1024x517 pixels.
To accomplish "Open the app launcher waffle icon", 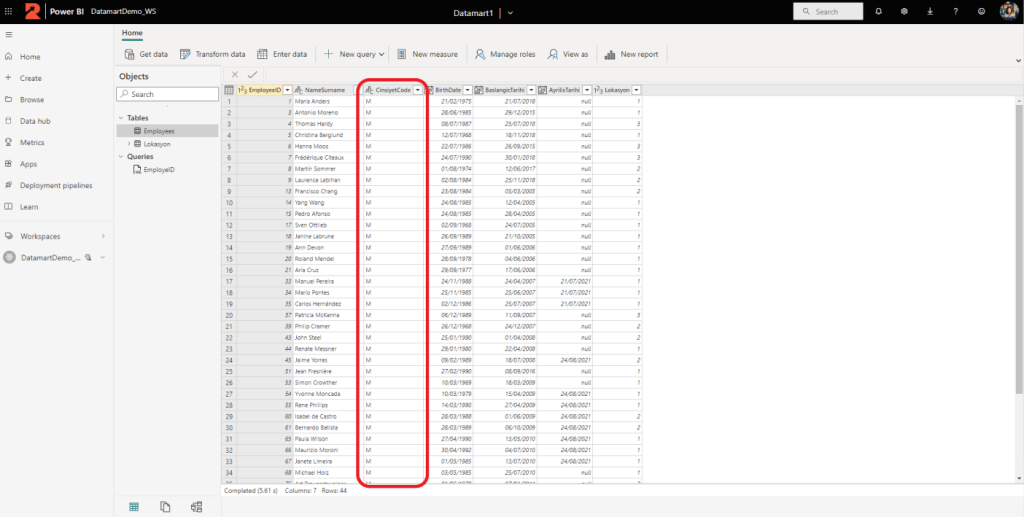I will (x=9, y=12).
